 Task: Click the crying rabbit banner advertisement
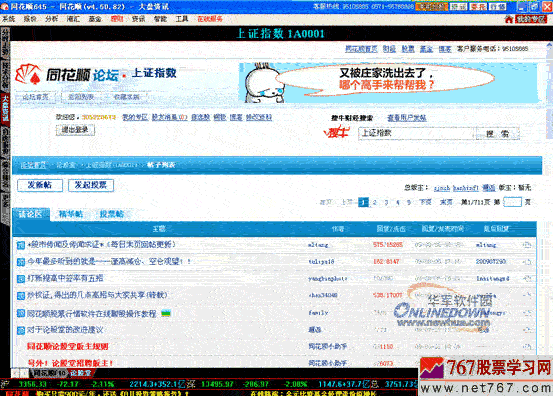[388, 83]
